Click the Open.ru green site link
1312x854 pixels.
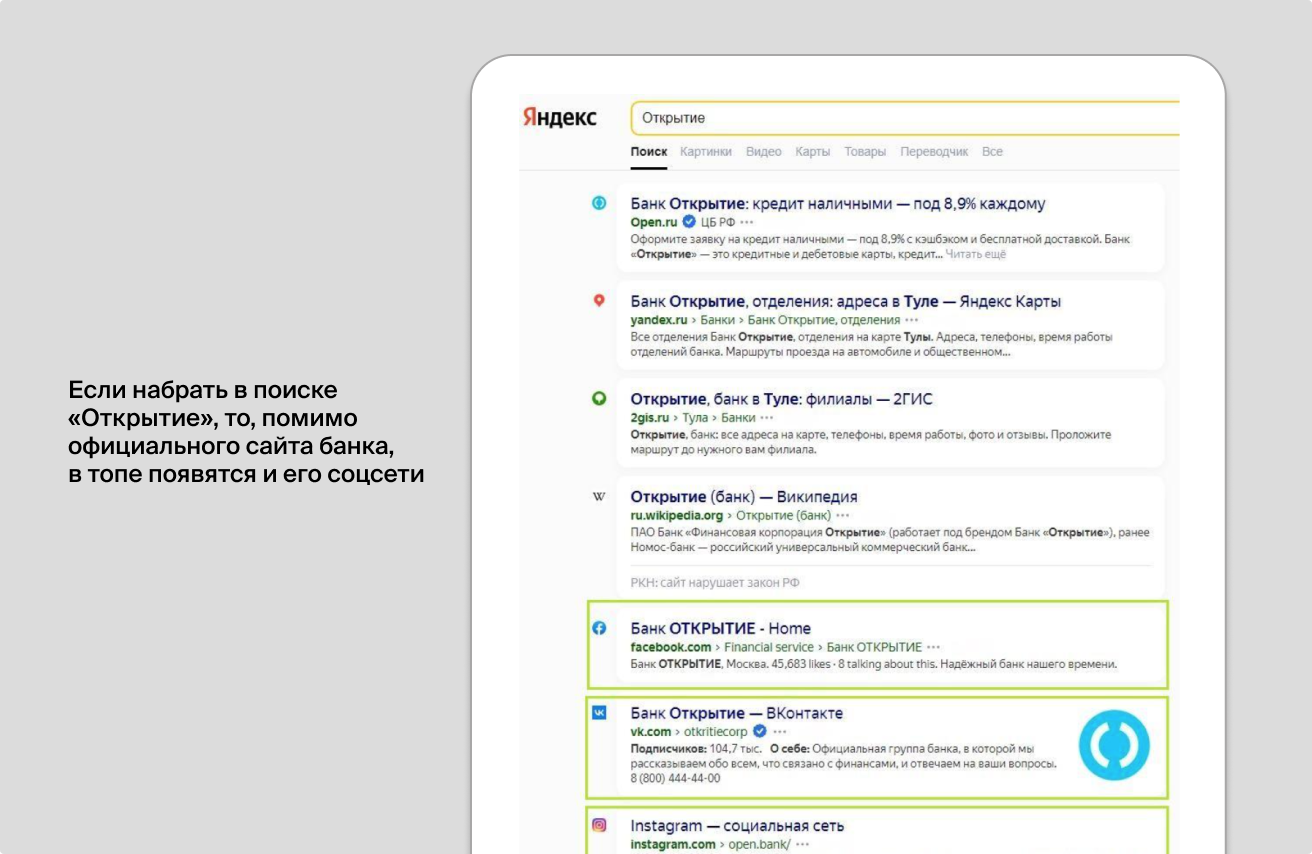654,222
